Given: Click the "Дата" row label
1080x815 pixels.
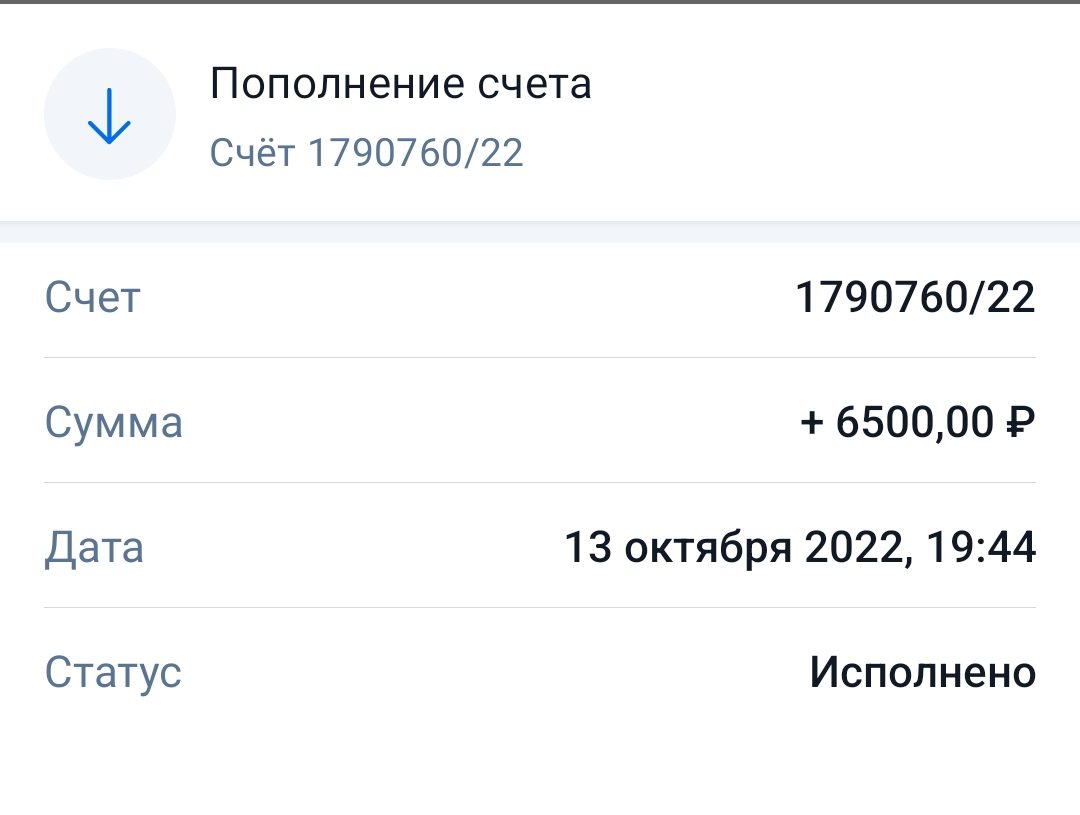Looking at the screenshot, I should (x=94, y=548).
